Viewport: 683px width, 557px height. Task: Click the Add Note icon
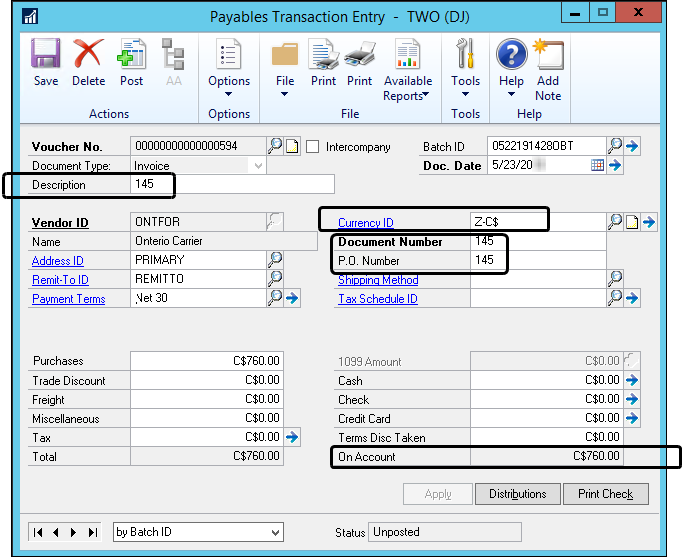point(548,68)
